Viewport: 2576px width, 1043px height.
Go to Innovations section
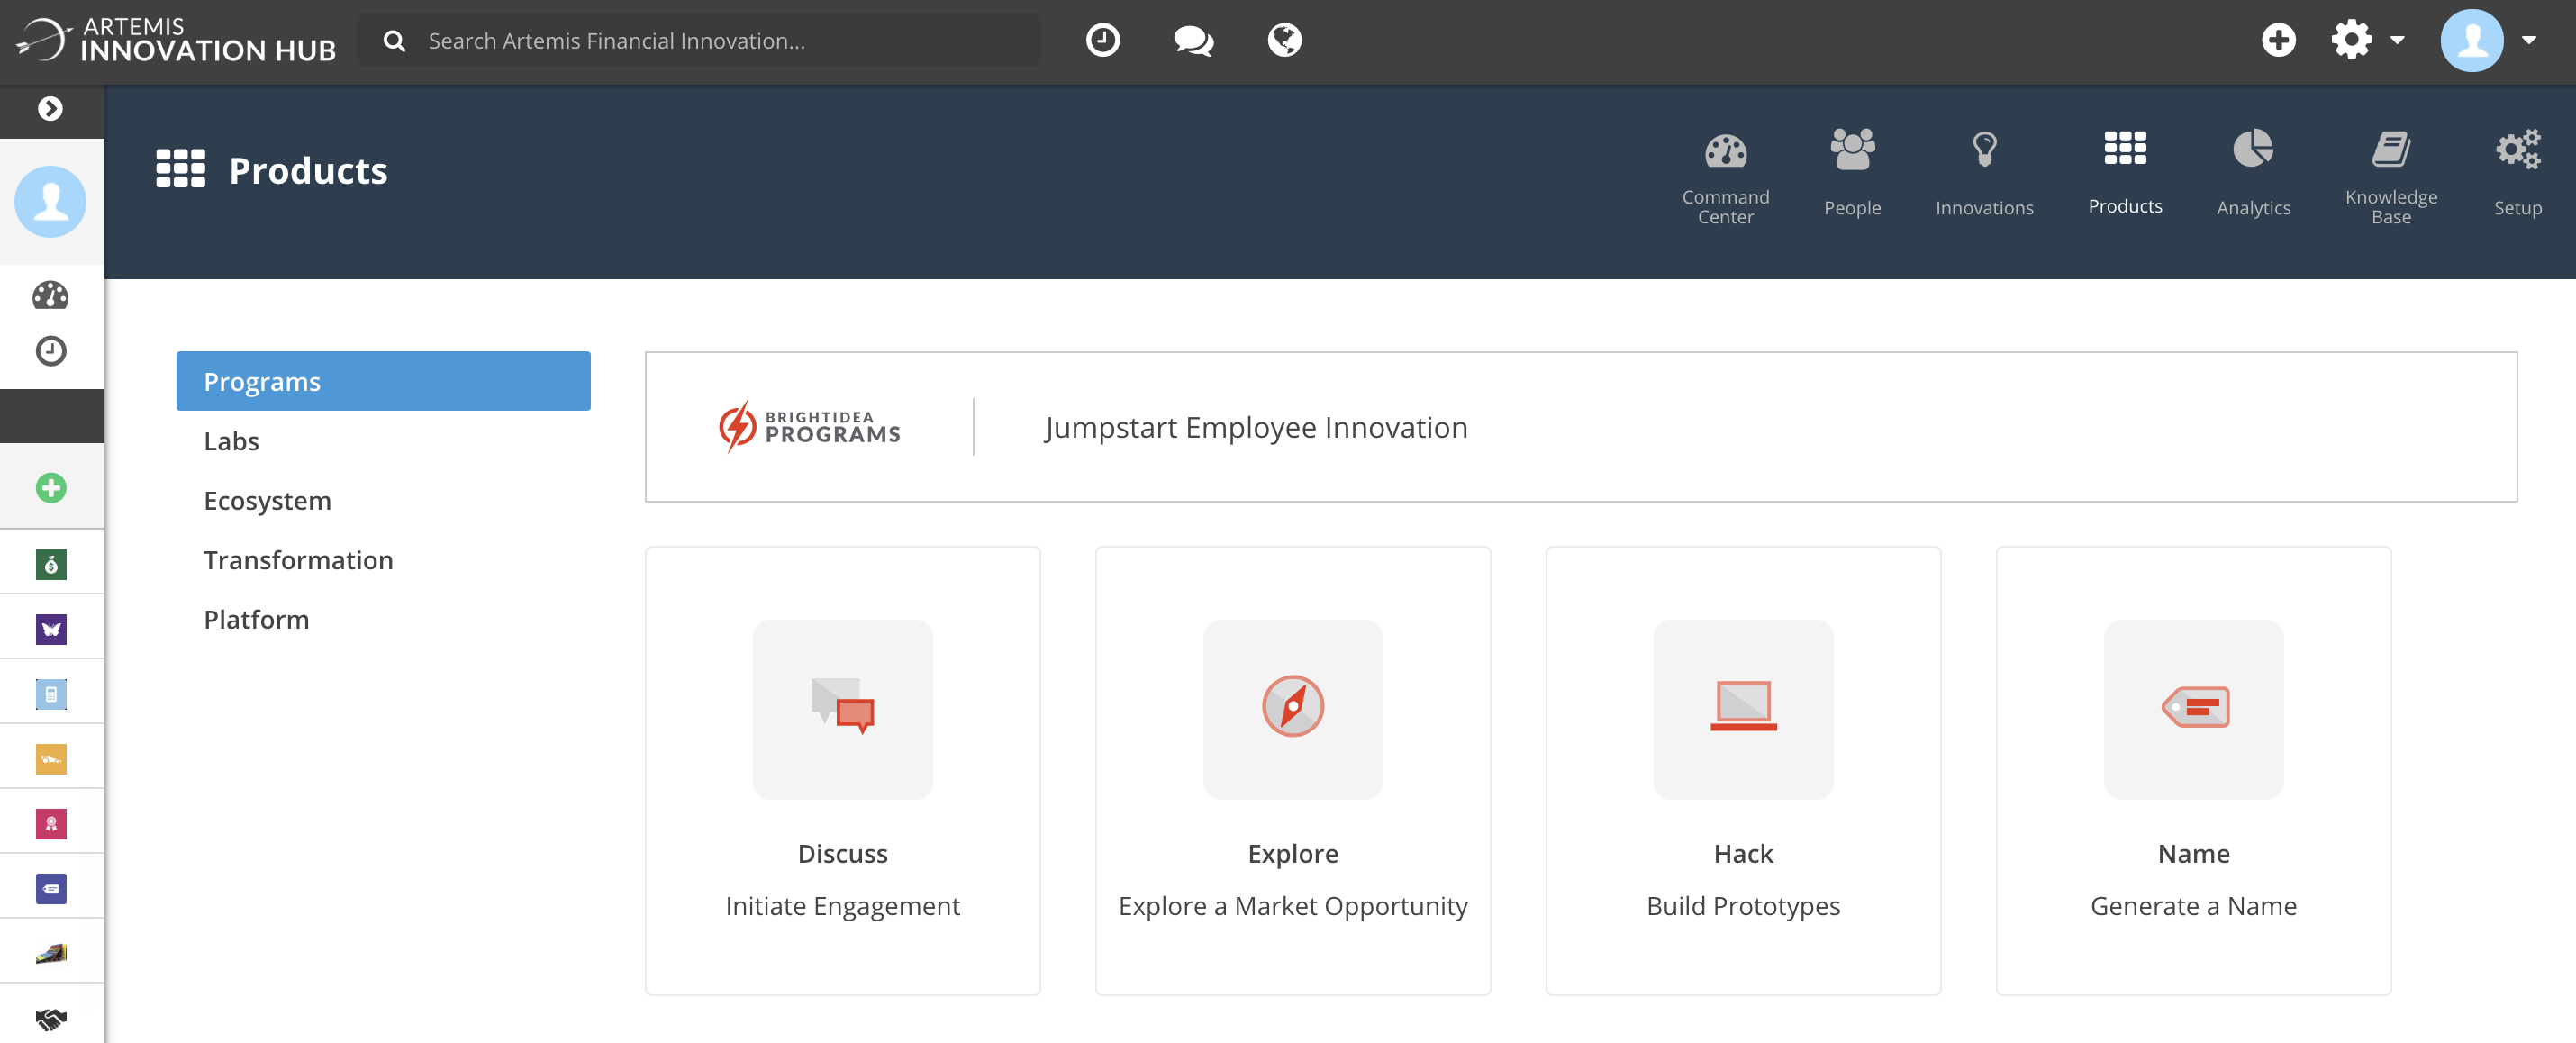pyautogui.click(x=1984, y=174)
